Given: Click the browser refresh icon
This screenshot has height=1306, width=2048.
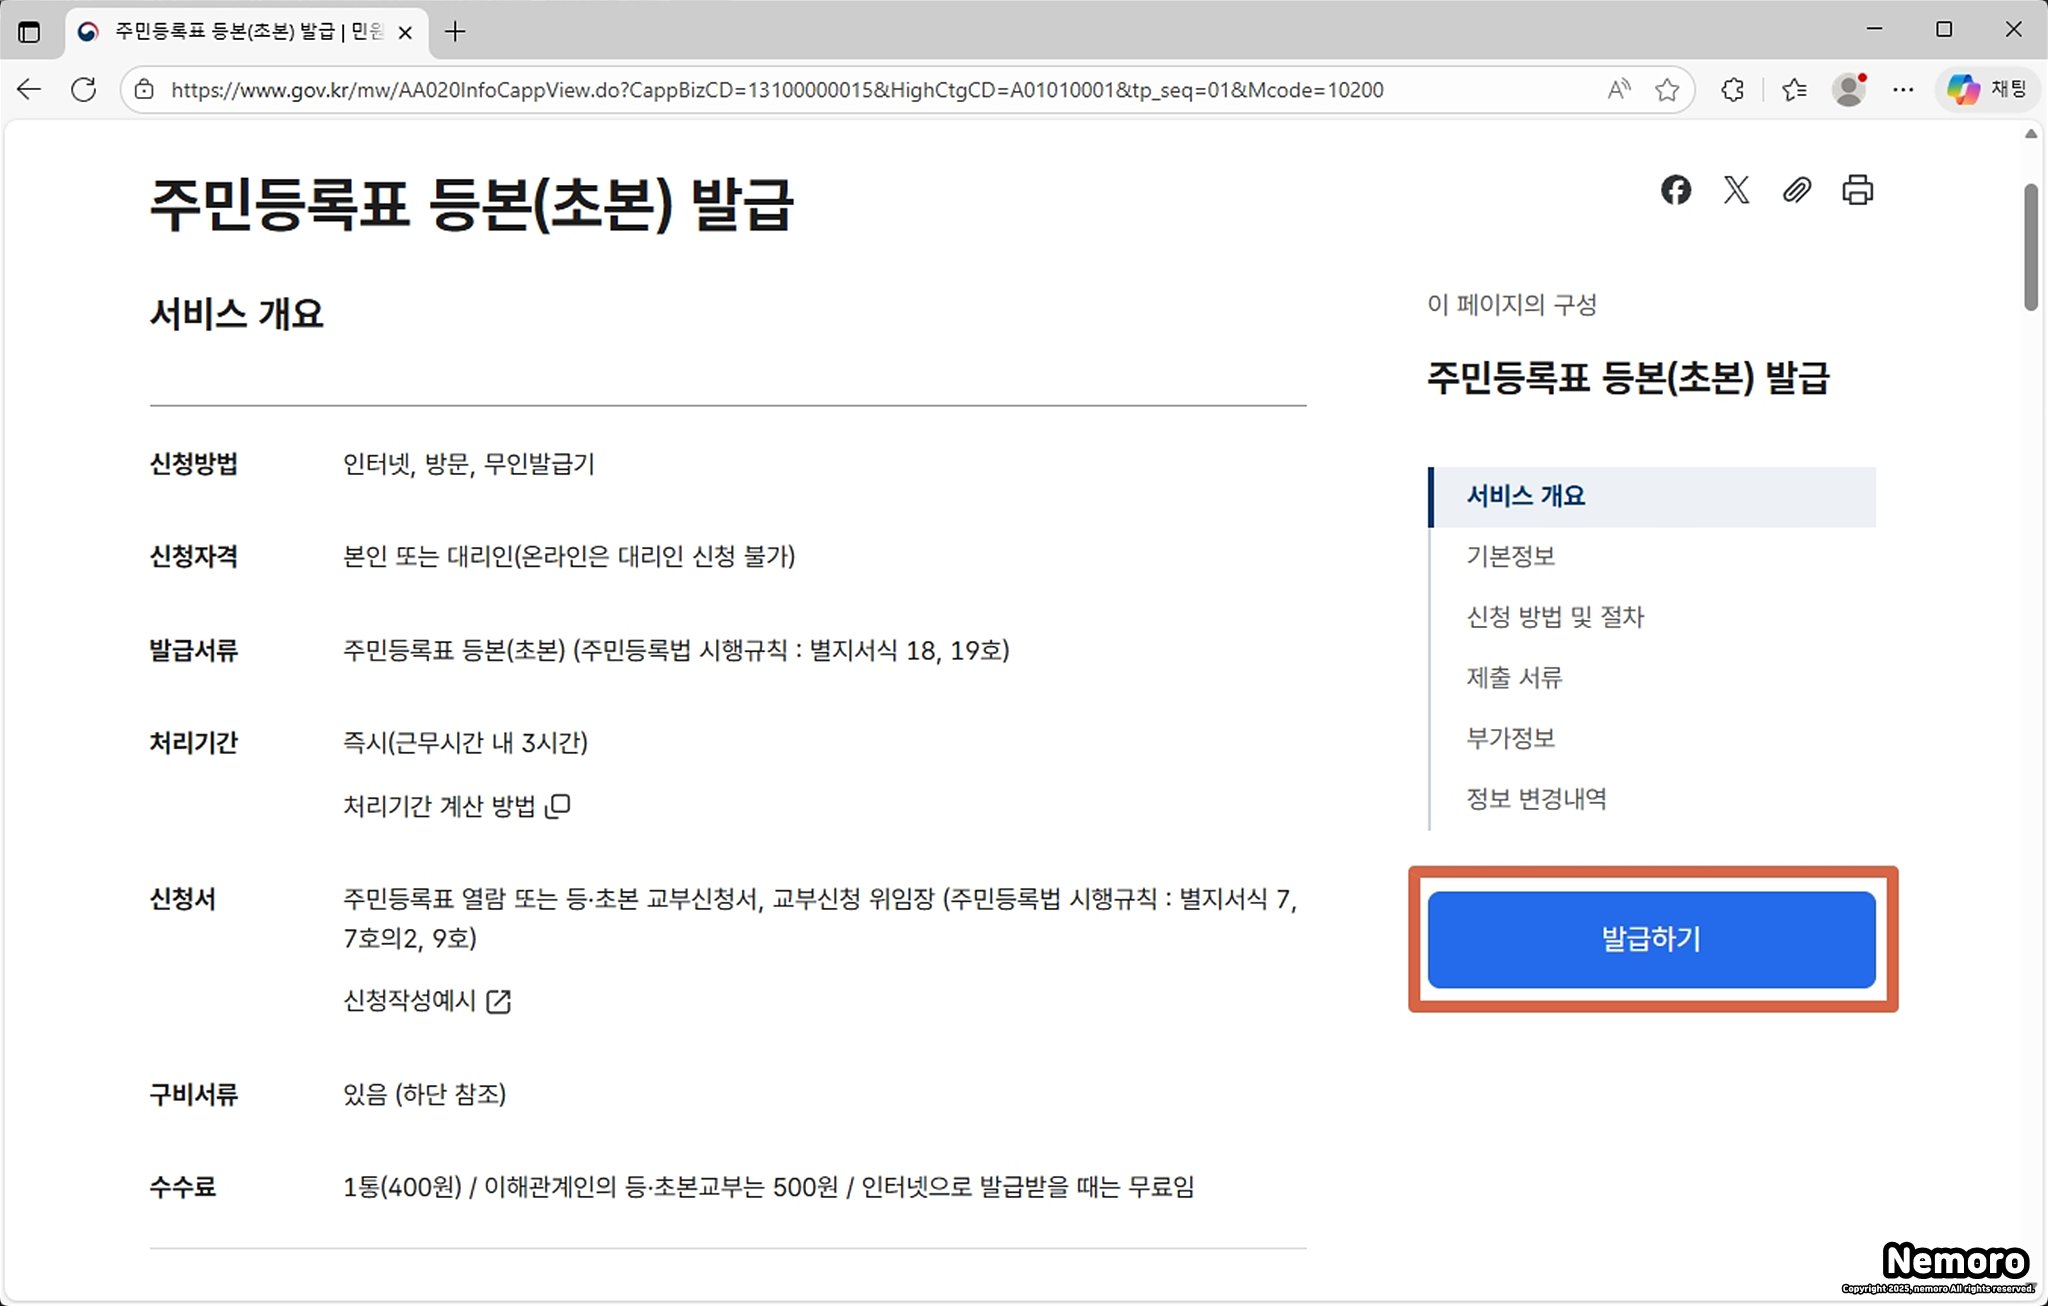Looking at the screenshot, I should tap(84, 90).
